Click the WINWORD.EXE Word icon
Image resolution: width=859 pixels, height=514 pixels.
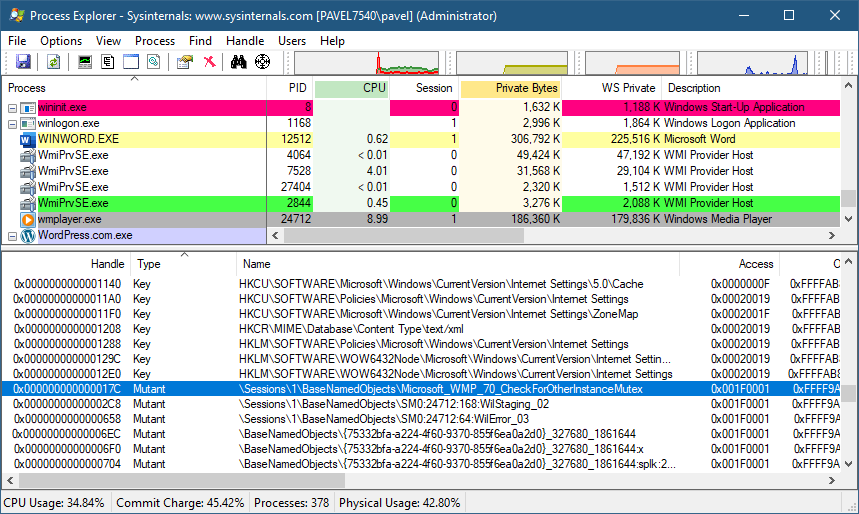click(x=27, y=140)
